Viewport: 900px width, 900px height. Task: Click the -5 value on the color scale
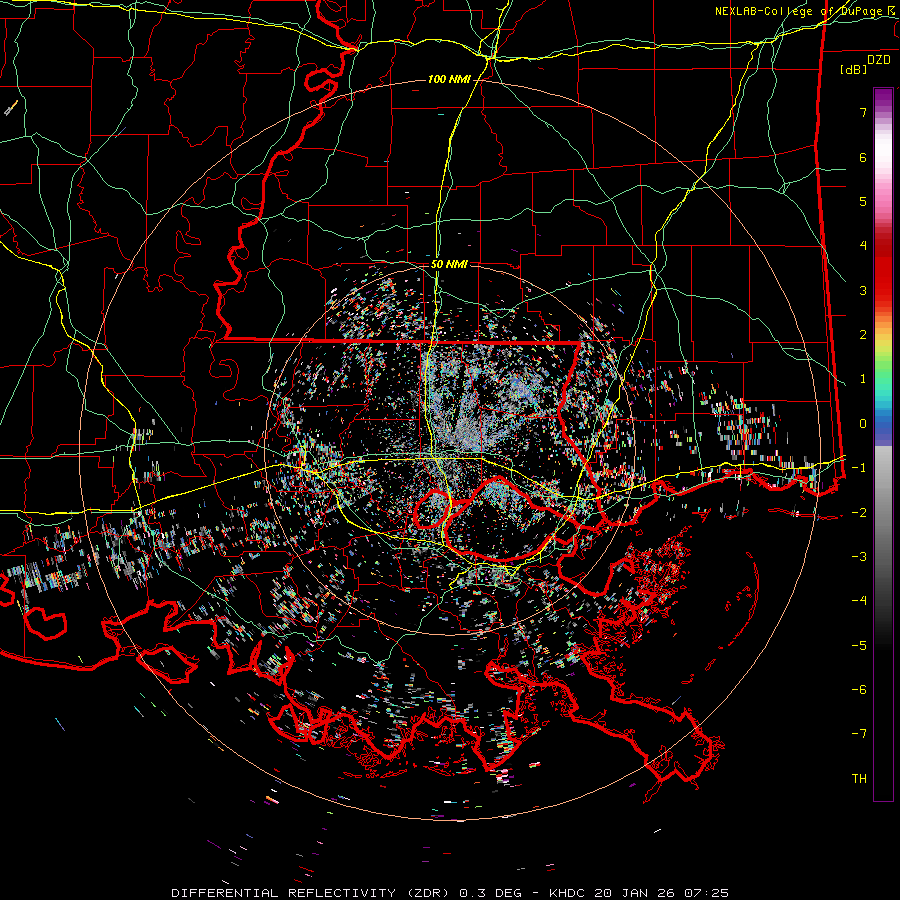(x=859, y=645)
